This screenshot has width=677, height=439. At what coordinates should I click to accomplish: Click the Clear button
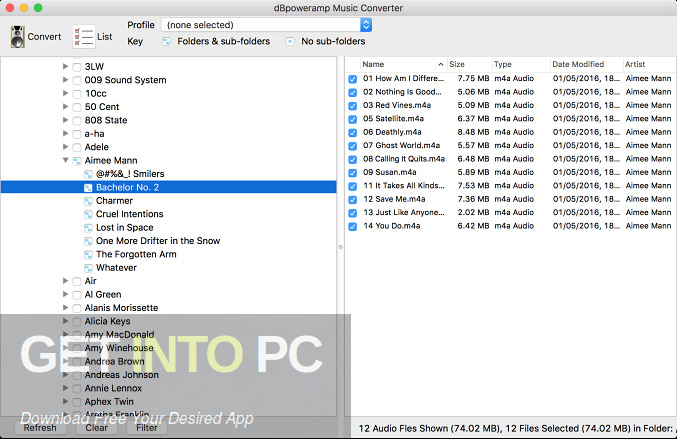(96, 428)
